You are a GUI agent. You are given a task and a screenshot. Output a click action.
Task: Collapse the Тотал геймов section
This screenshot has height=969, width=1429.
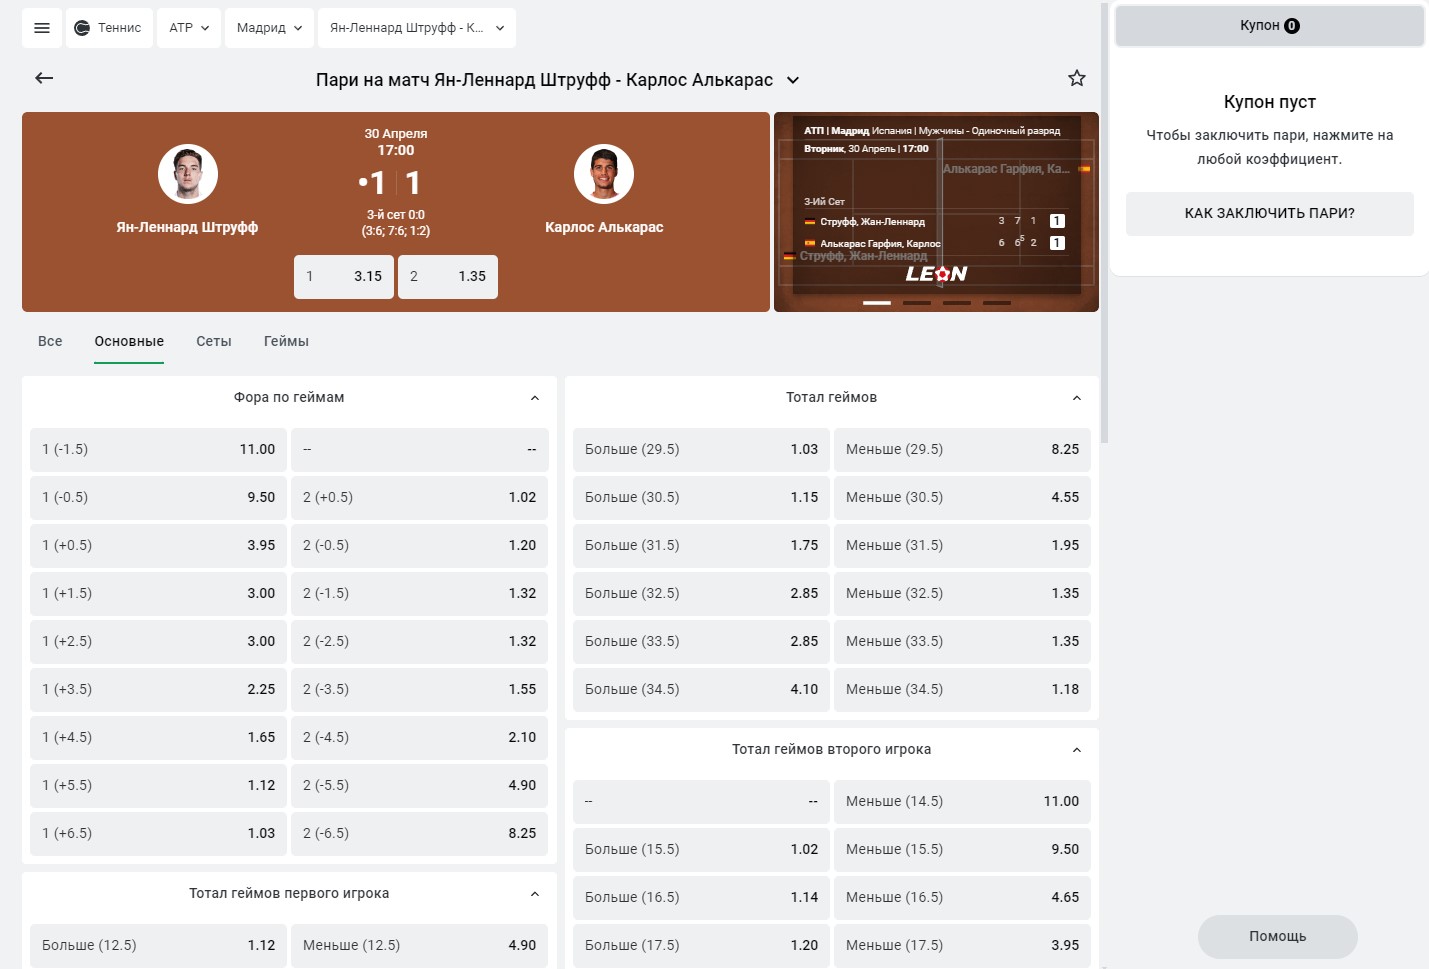coord(1077,398)
